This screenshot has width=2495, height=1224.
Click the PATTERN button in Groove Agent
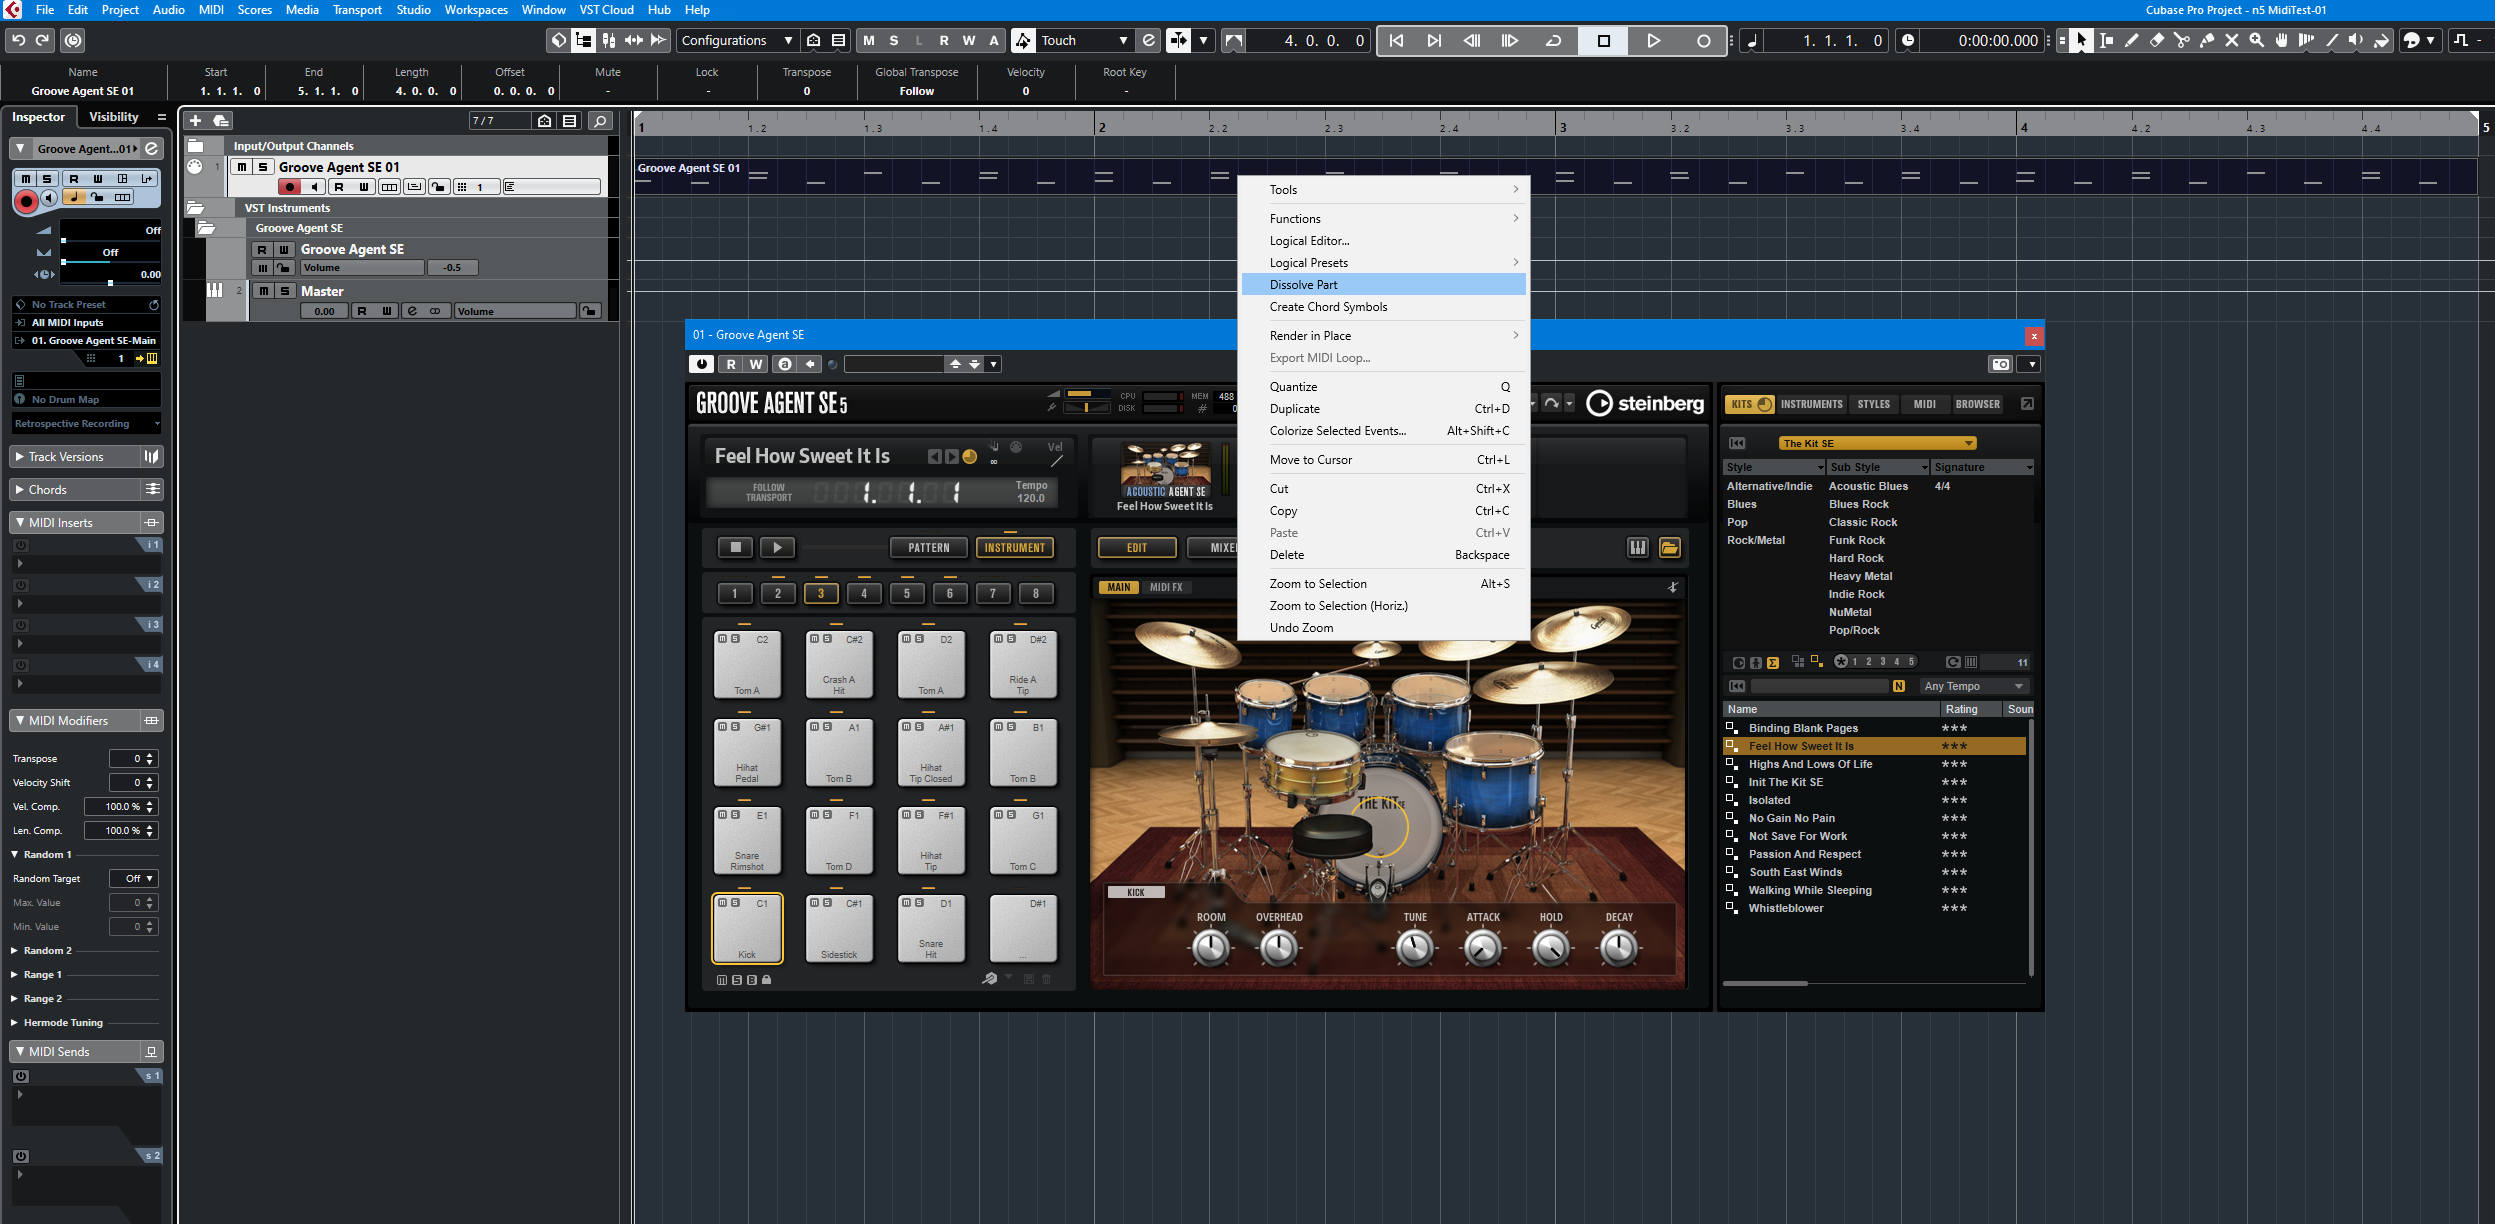pos(928,547)
